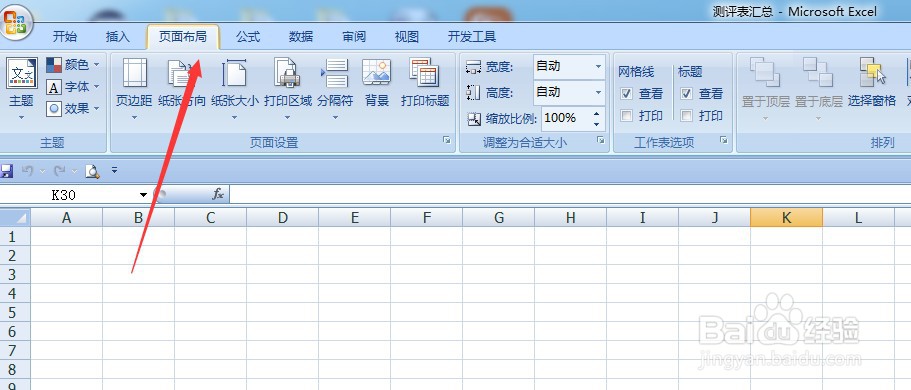Open the 效果 theme effects menu
Screen dimensions: 911x390
pos(73,108)
